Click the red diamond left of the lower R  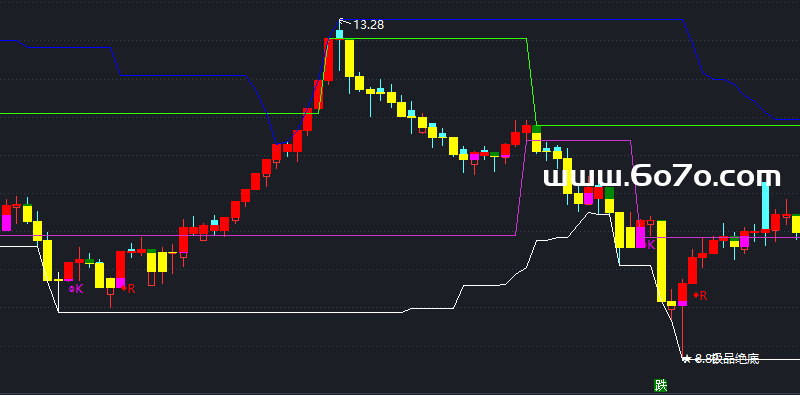(695, 295)
